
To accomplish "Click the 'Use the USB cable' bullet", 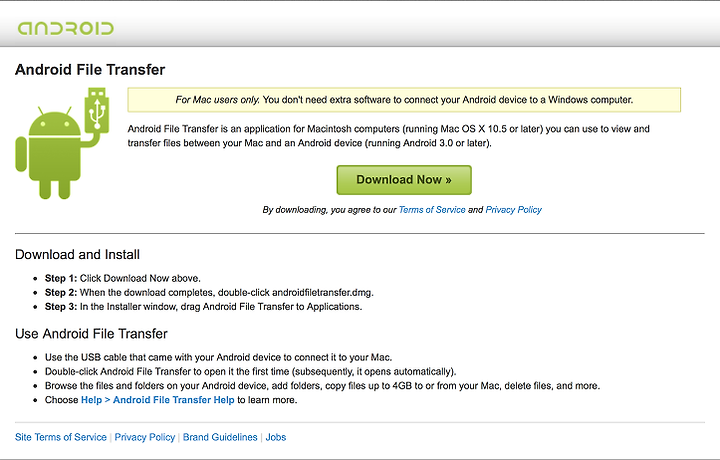I will pos(218,357).
